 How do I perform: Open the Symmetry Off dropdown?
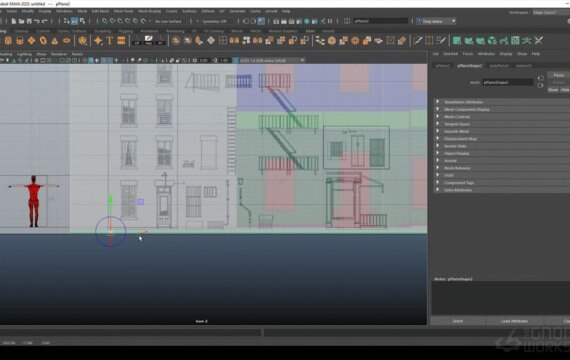(215, 21)
